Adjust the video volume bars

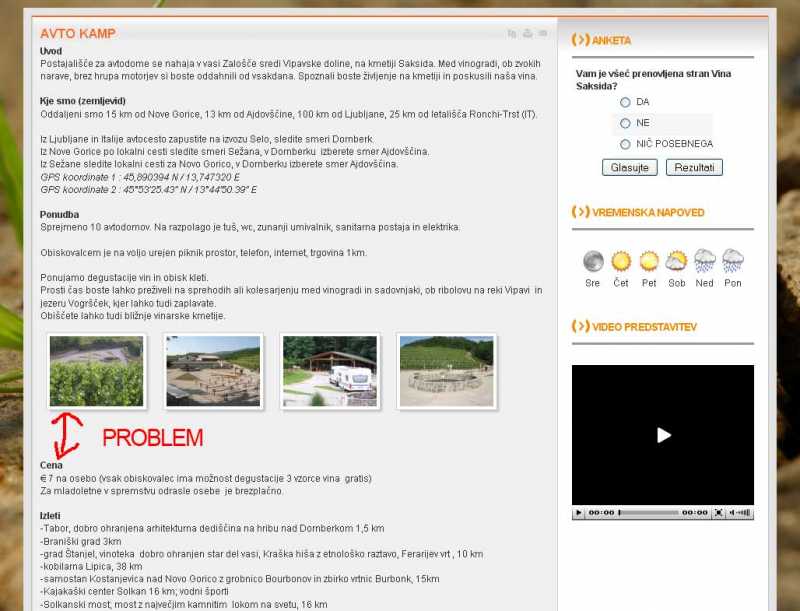pos(744,513)
